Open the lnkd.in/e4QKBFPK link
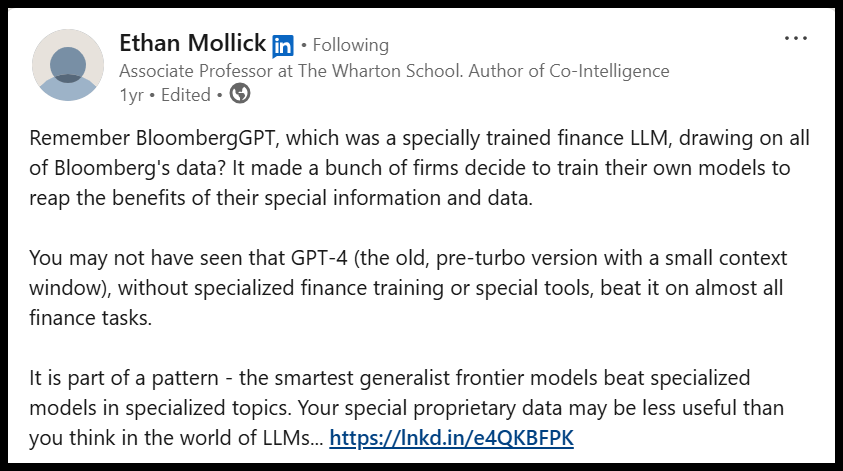 [451, 438]
